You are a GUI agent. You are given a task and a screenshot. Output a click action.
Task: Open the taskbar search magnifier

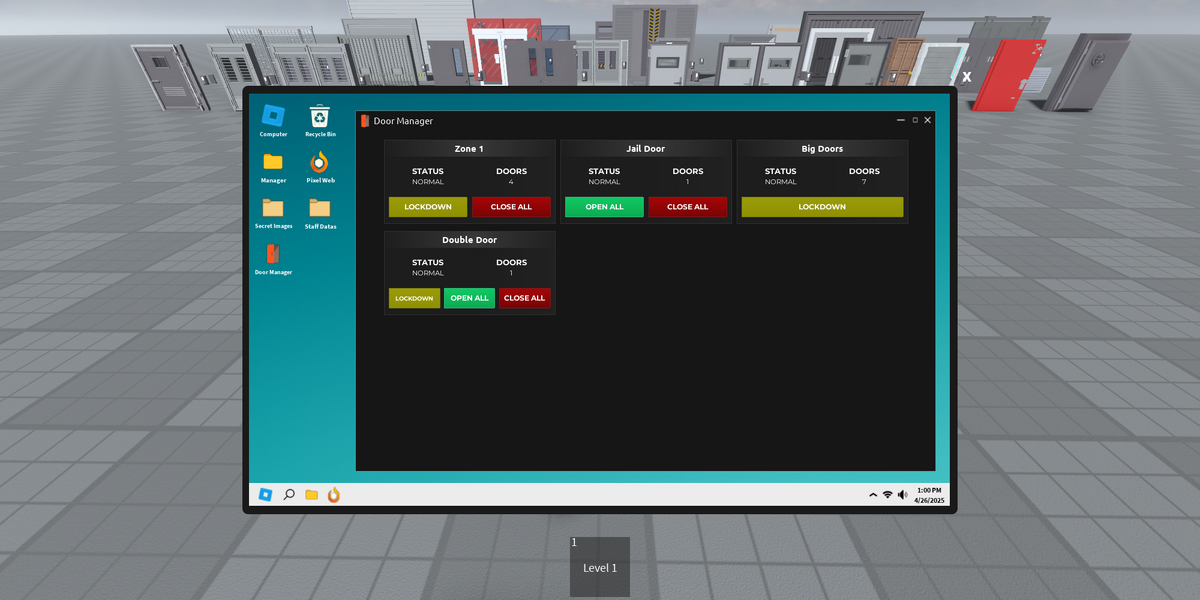tap(289, 494)
